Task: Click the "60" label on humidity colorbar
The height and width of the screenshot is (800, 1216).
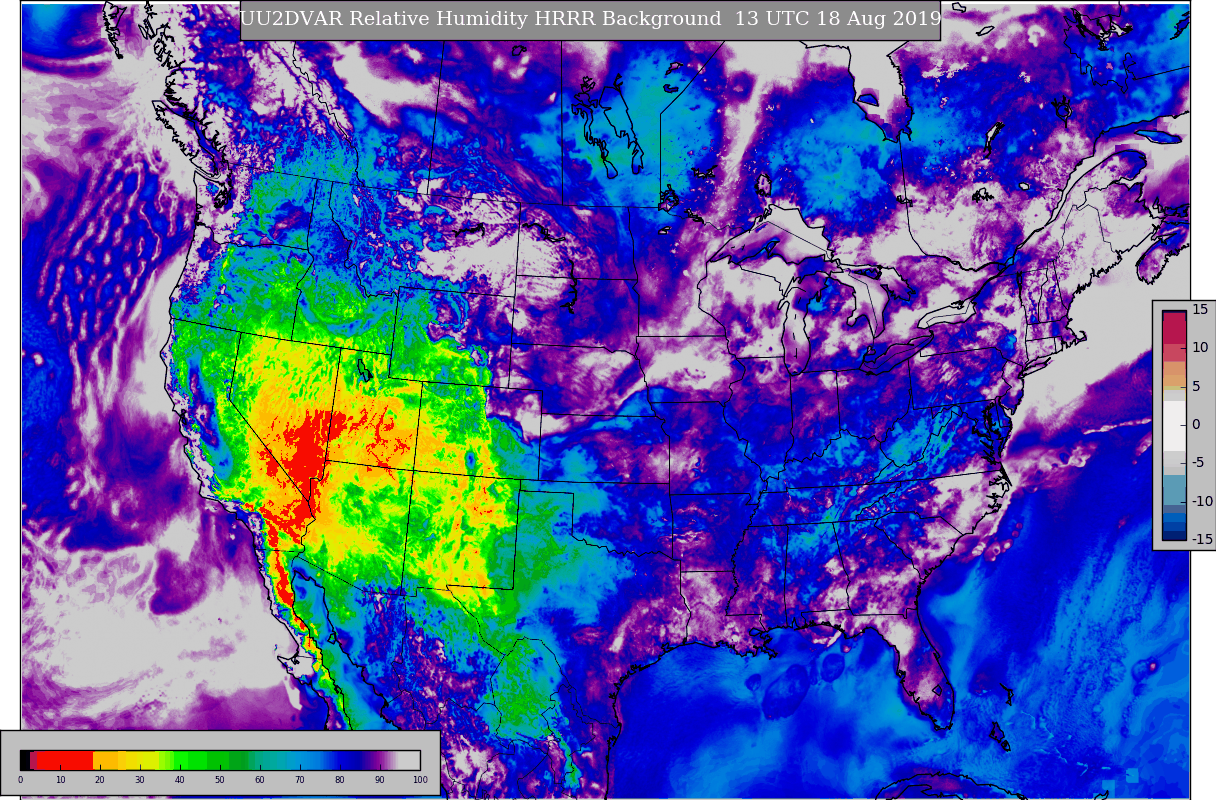Action: pos(260,780)
